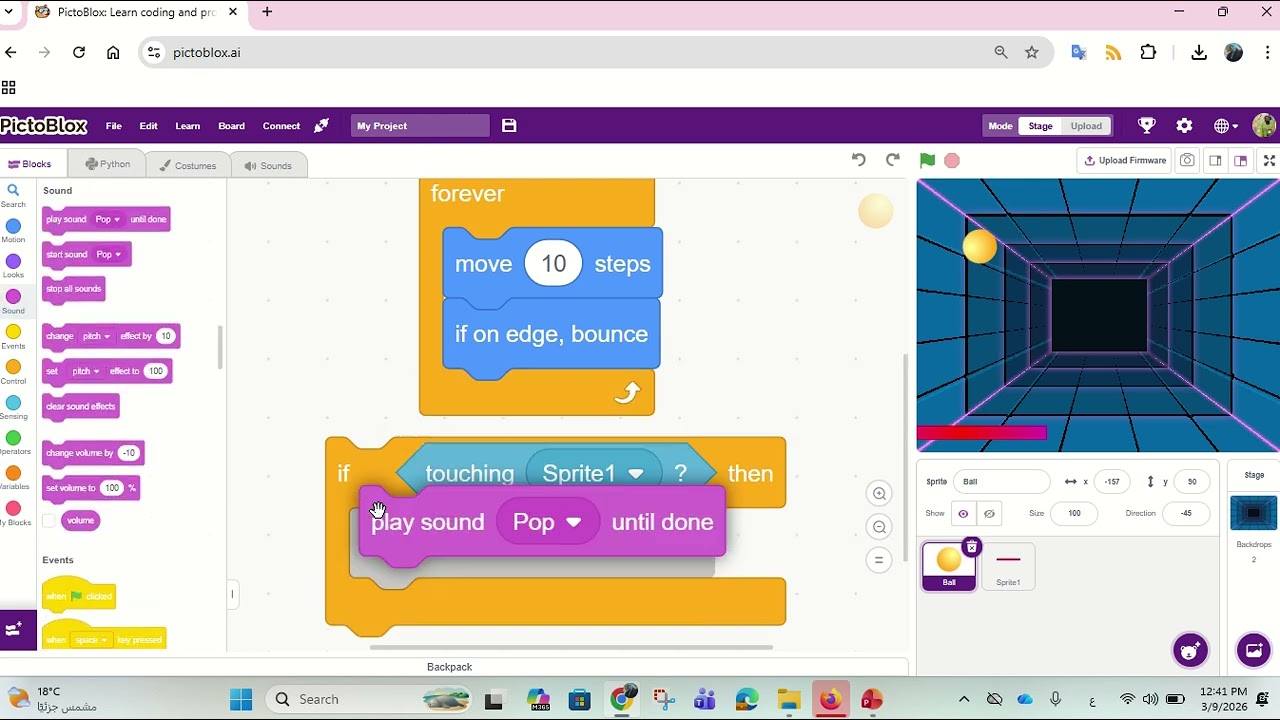The height and width of the screenshot is (720, 1280).
Task: Hide the sprite using crossed-eye icon
Action: tap(989, 514)
